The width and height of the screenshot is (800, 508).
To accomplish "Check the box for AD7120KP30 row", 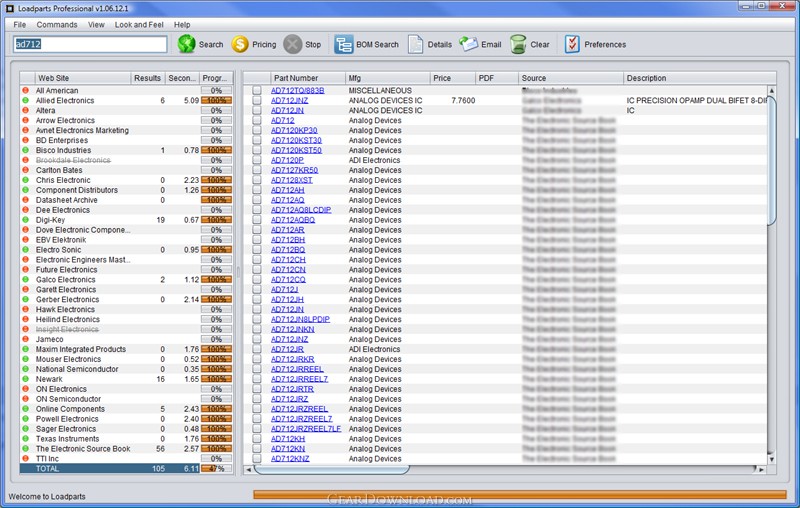I will [x=257, y=130].
